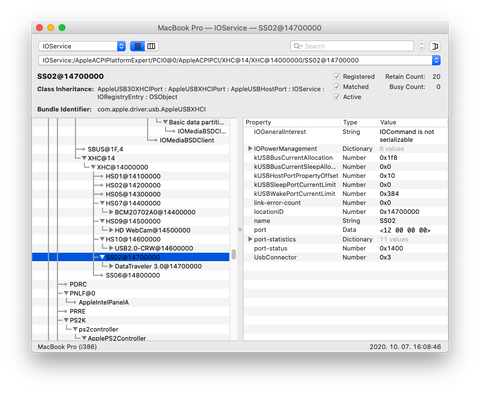Switch to column browser view icon

coord(151,46)
